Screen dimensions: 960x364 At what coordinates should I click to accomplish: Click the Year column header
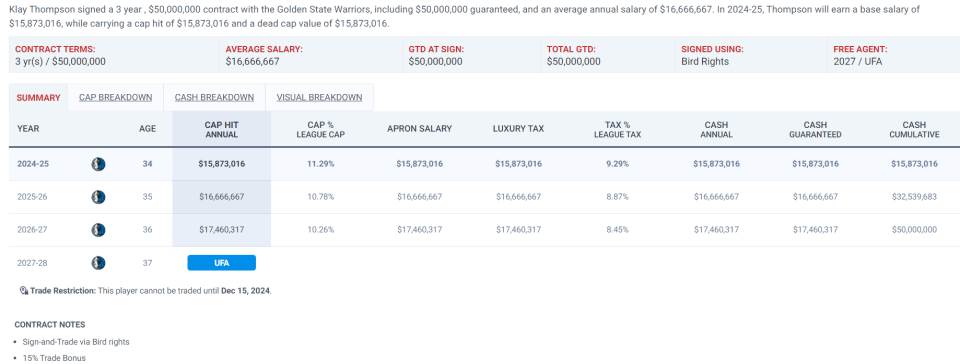pos(28,128)
